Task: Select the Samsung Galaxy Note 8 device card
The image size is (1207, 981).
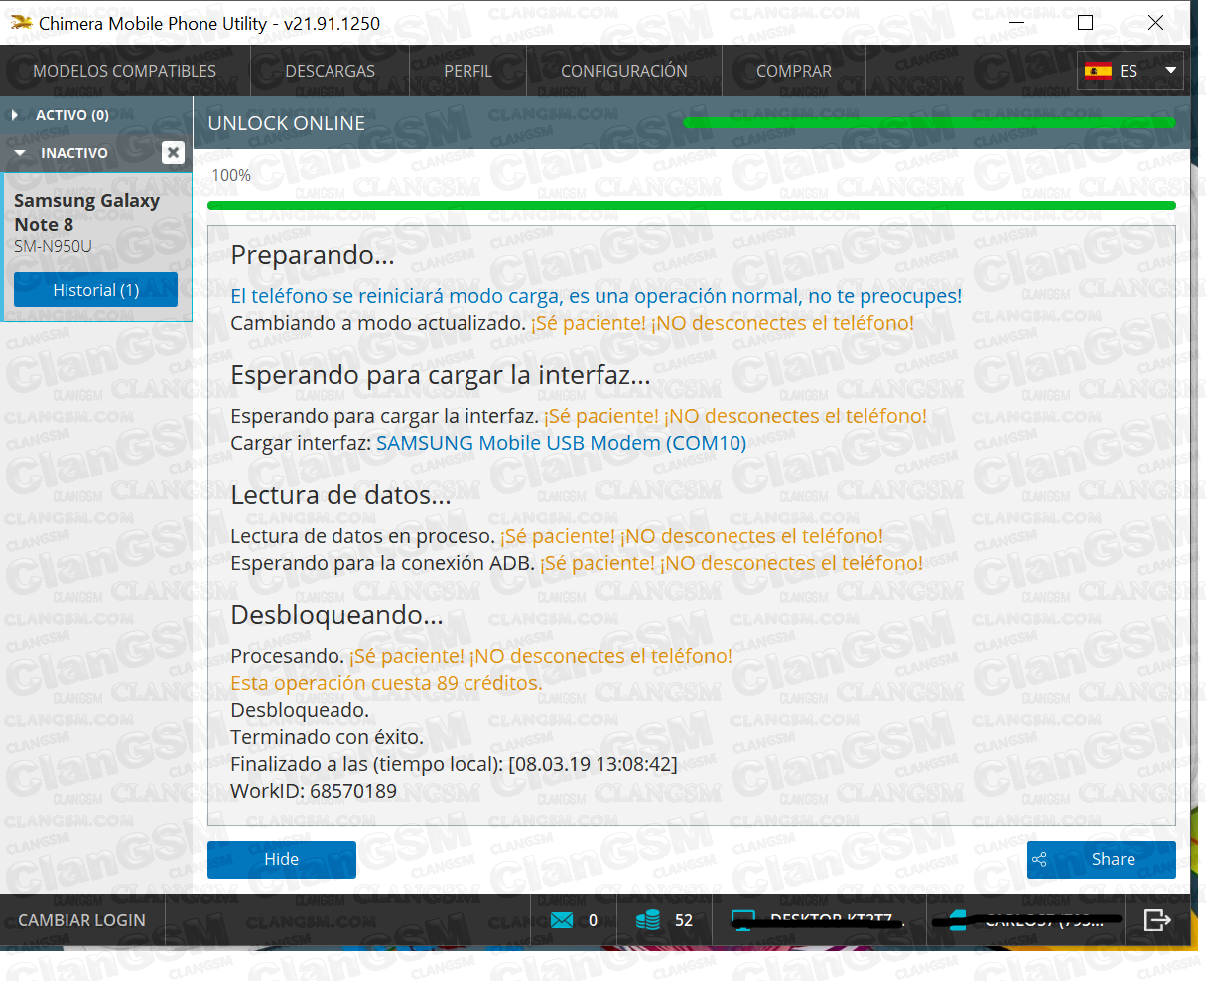Action: [x=96, y=247]
